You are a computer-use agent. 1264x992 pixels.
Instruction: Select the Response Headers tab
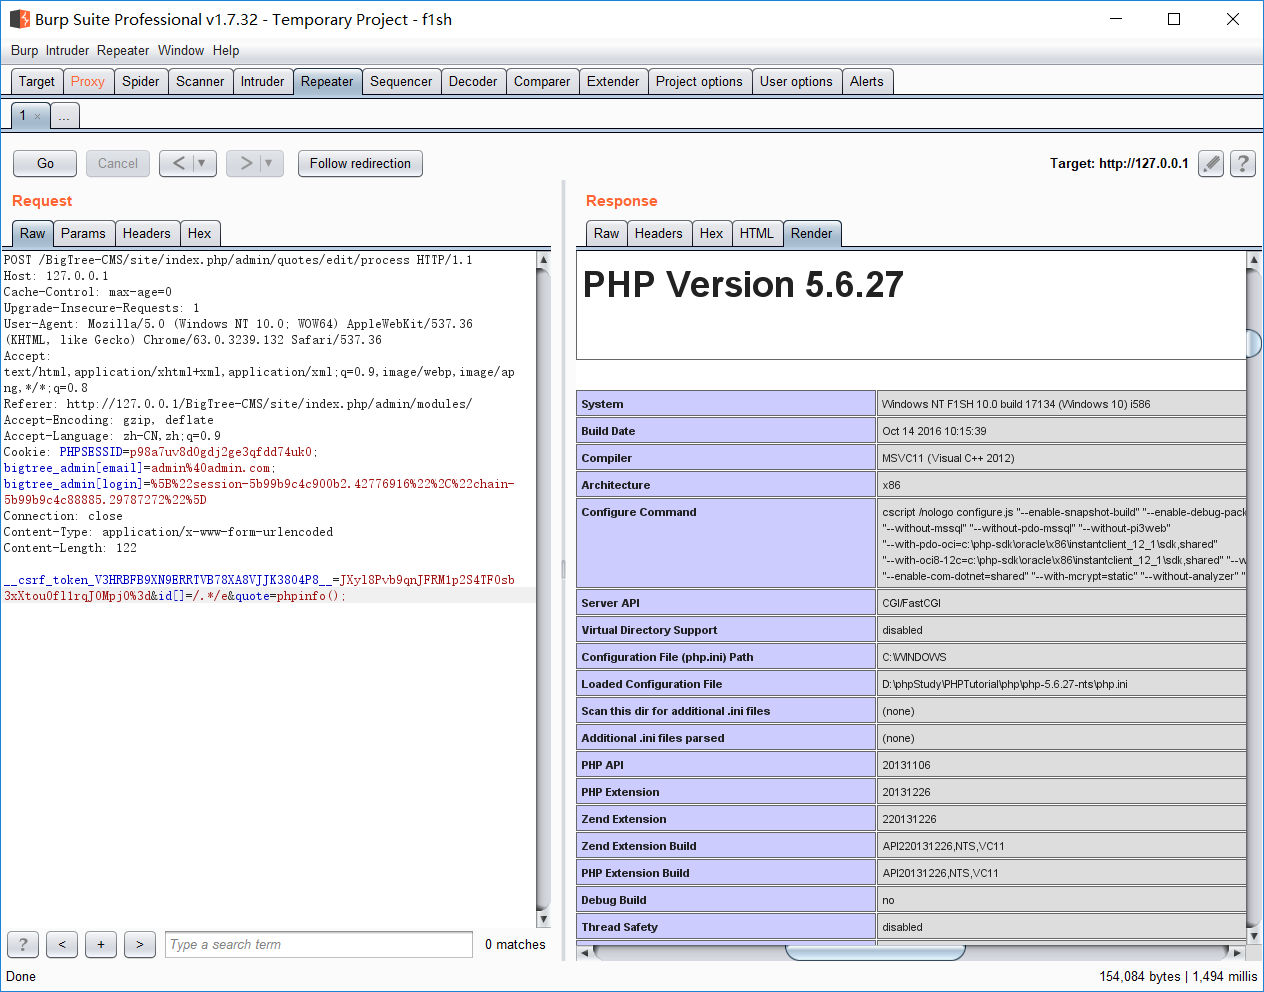[659, 234]
